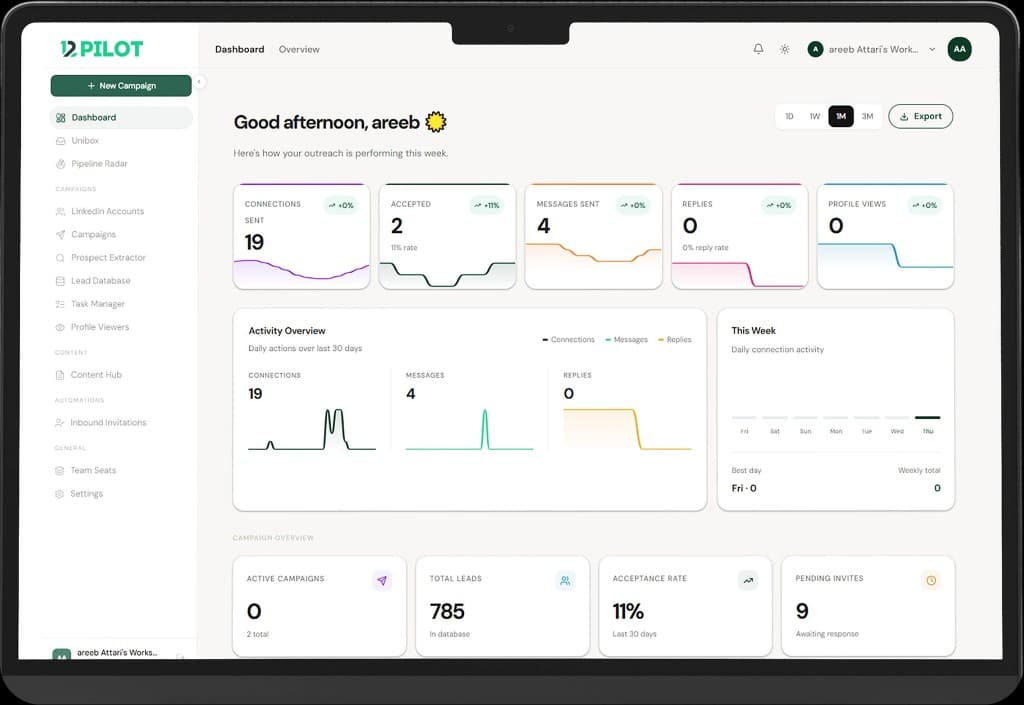Click the Campaigns paper-plane icon
1024x705 pixels.
point(60,234)
